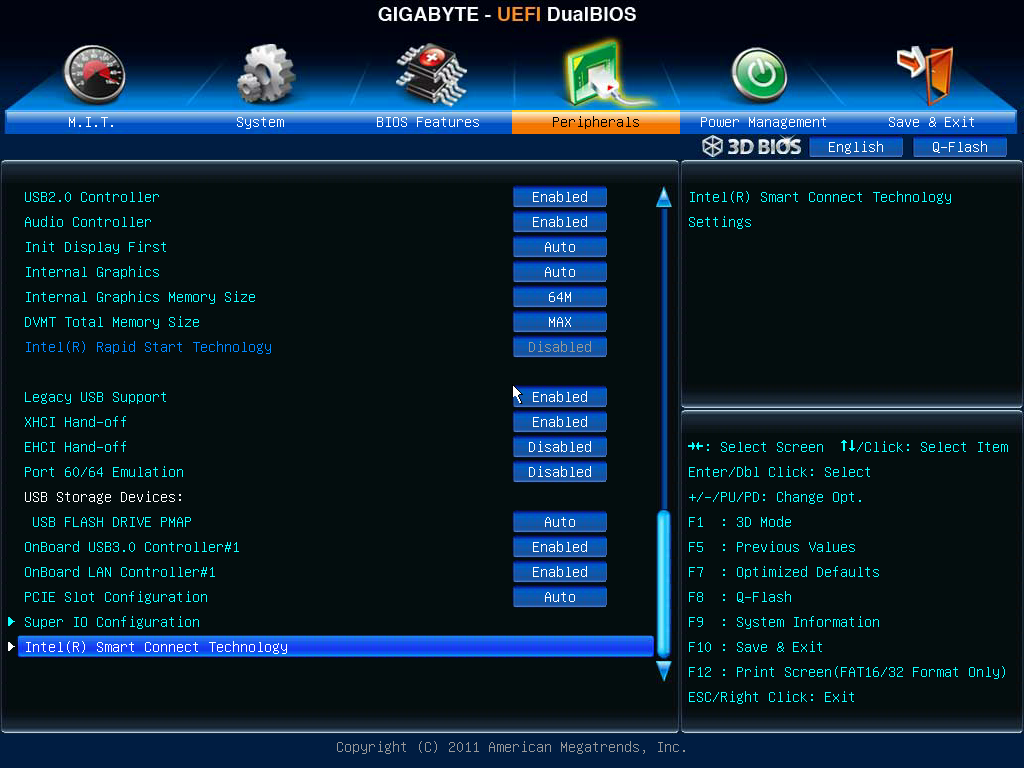The height and width of the screenshot is (768, 1024).
Task: Go to the Power Management tab
Action: pos(763,122)
